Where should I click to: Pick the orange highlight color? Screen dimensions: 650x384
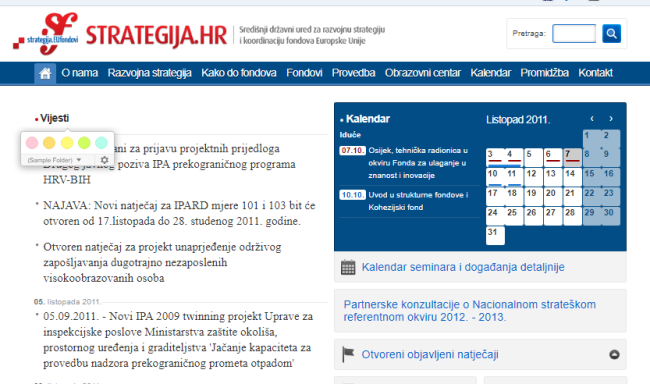pyautogui.click(x=49, y=143)
